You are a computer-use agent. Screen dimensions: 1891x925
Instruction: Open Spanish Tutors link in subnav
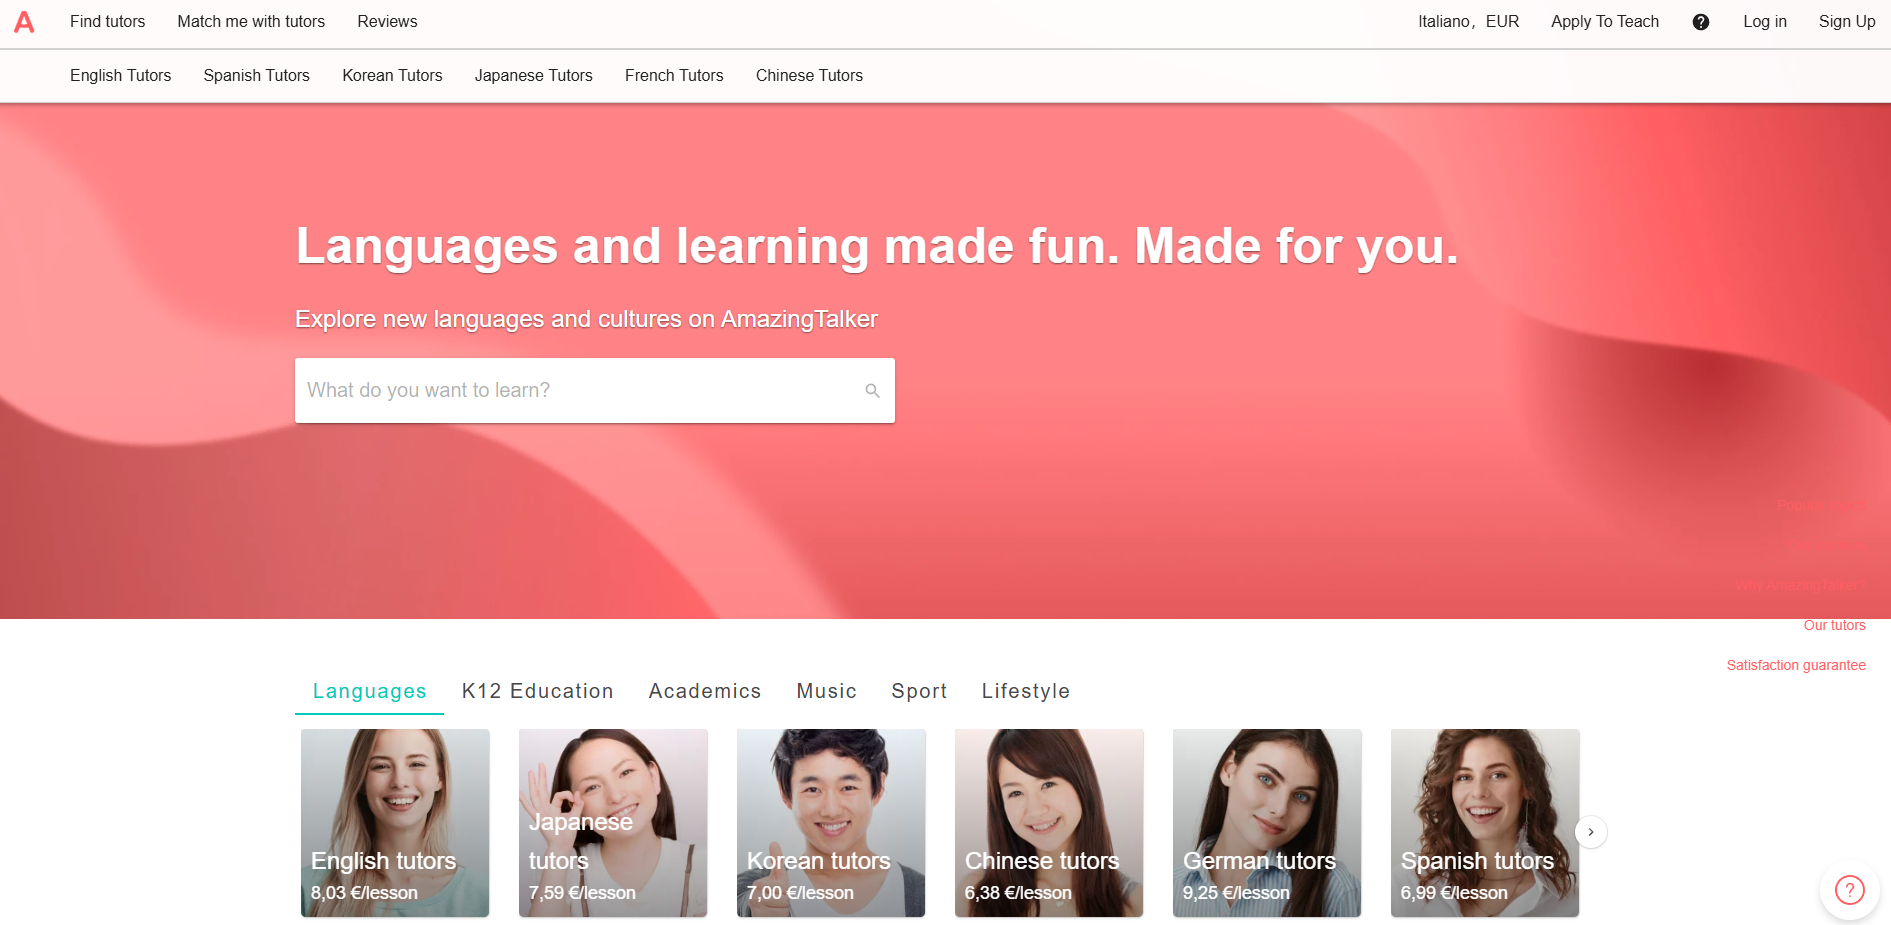pyautogui.click(x=256, y=76)
